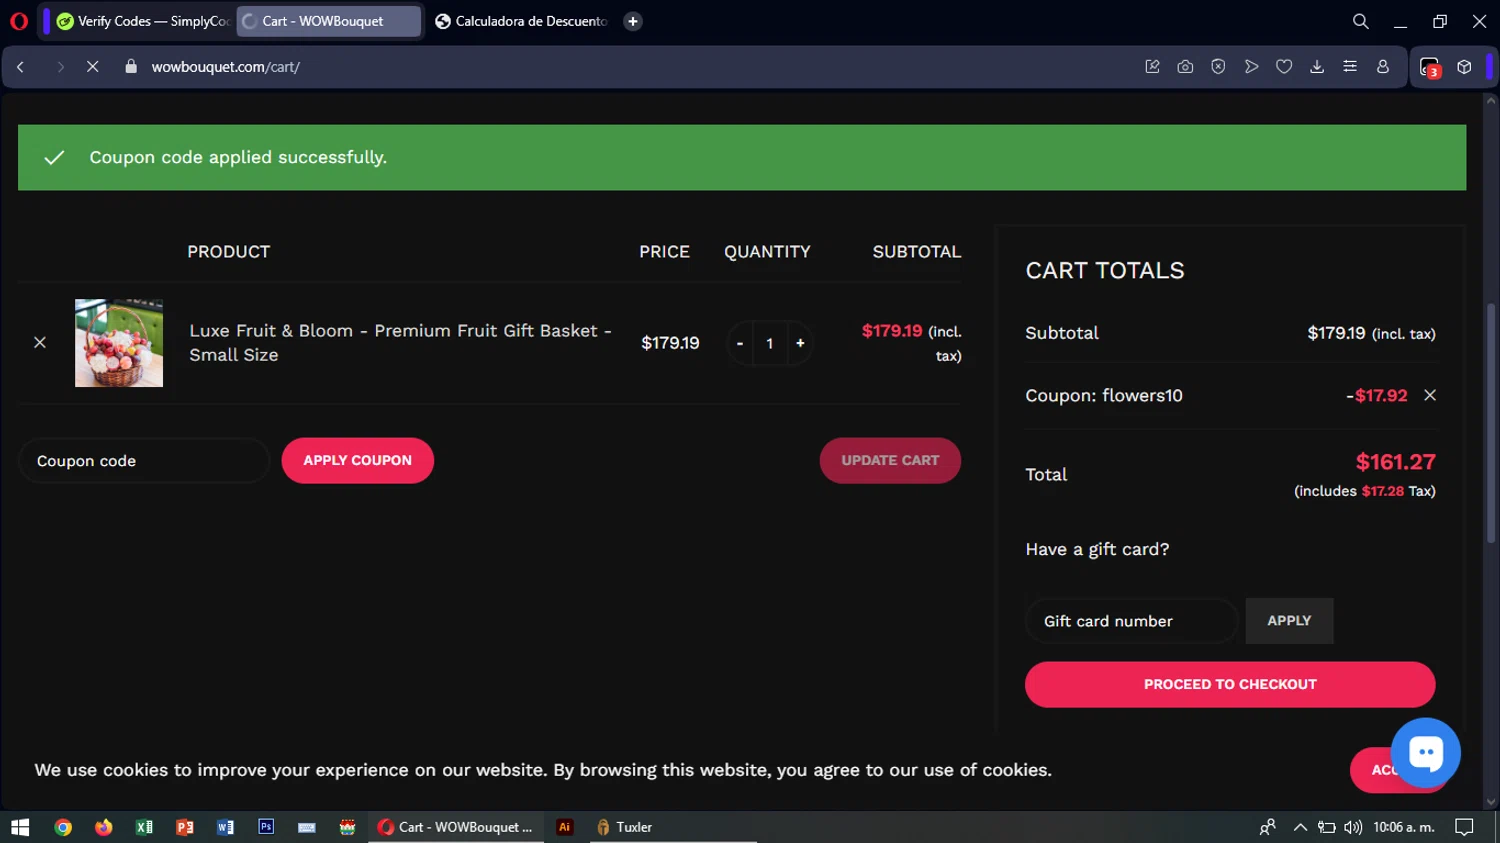The width and height of the screenshot is (1500, 843).
Task: Go back to previous page
Action: click(21, 67)
